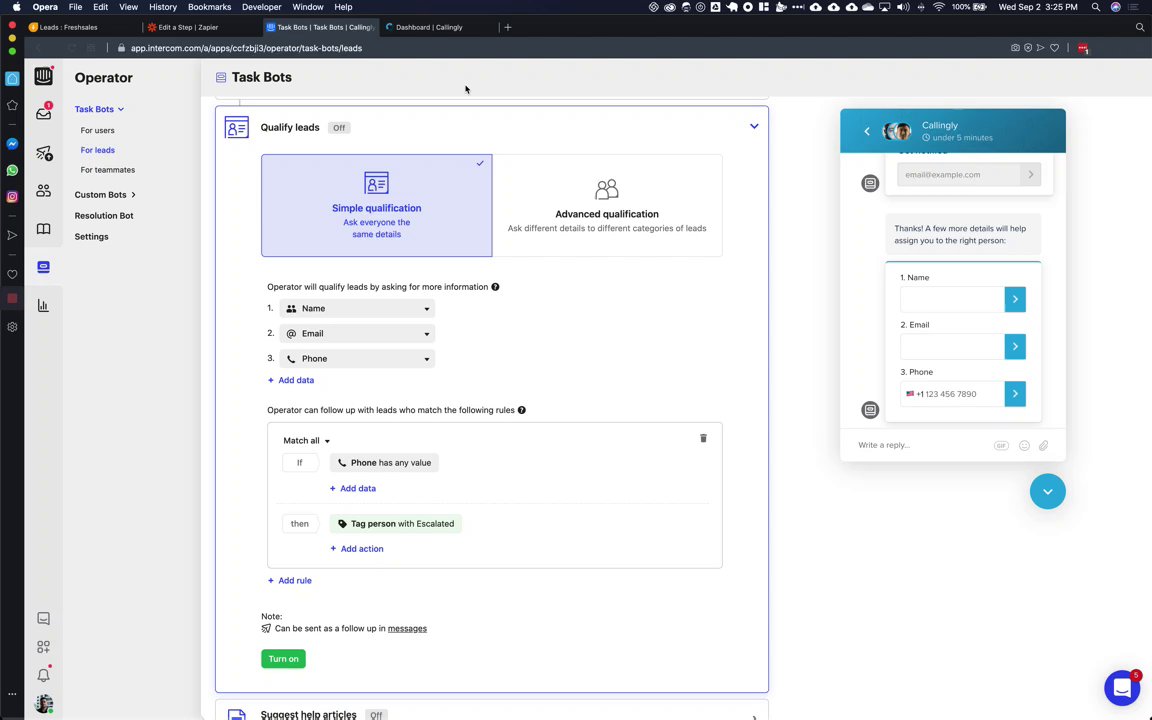
Task: Click Add data below Phone field
Action: 291,380
